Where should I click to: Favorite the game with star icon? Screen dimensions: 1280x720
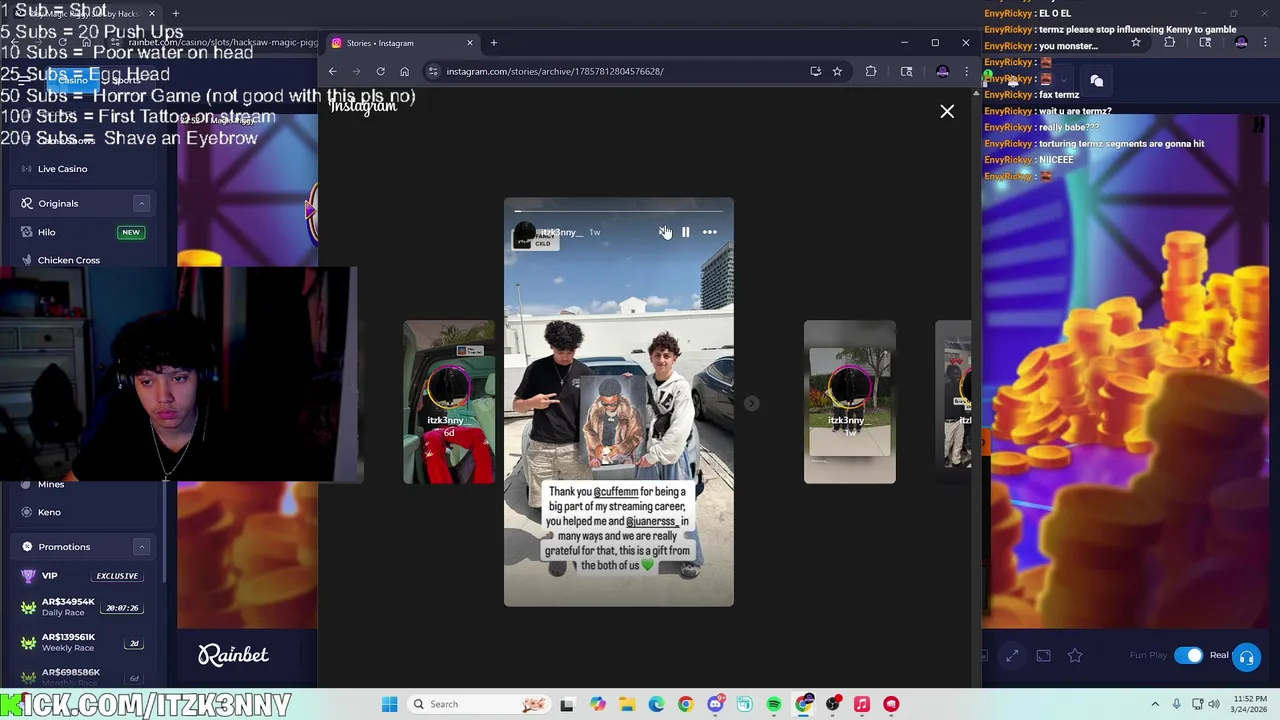pyautogui.click(x=1075, y=655)
